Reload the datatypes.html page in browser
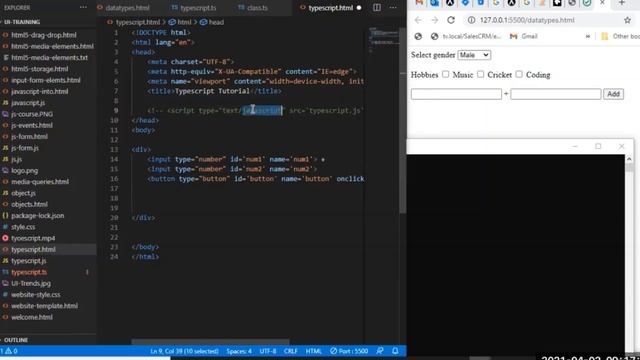Image resolution: width=640 pixels, height=360 pixels. (451, 20)
